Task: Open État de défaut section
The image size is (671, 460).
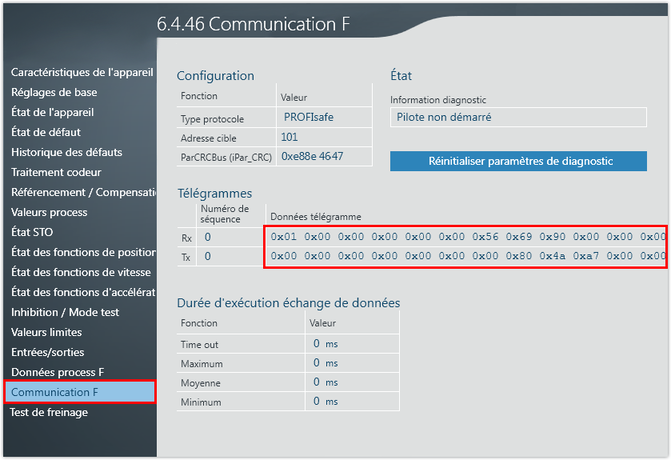Action: [x=46, y=132]
